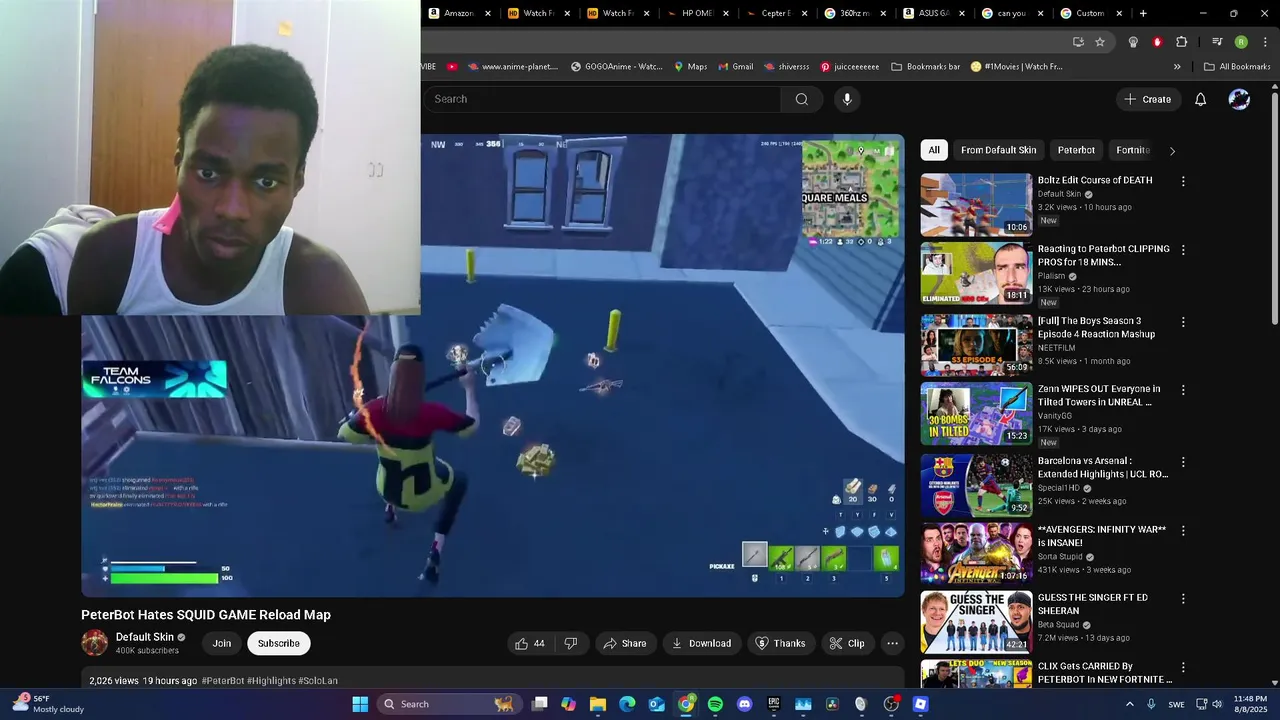This screenshot has height=720, width=1280.
Task: Open the Windows Start menu
Action: [360, 704]
